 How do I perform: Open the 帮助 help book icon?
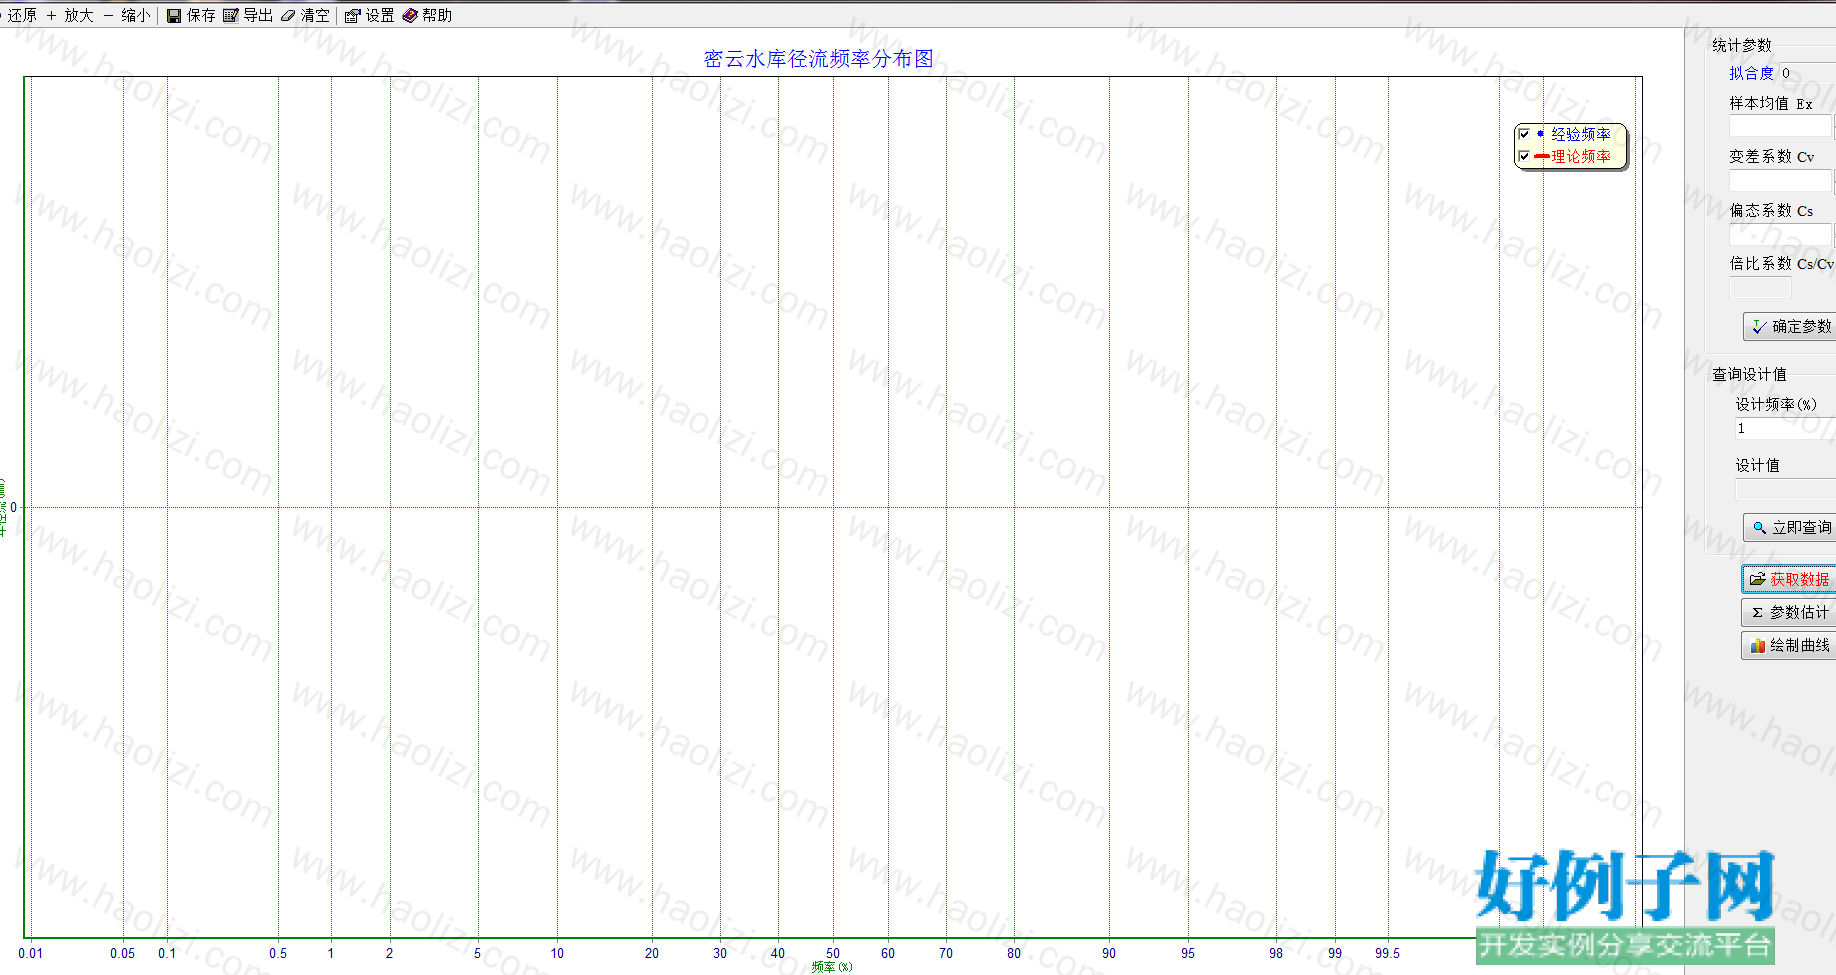(x=410, y=15)
